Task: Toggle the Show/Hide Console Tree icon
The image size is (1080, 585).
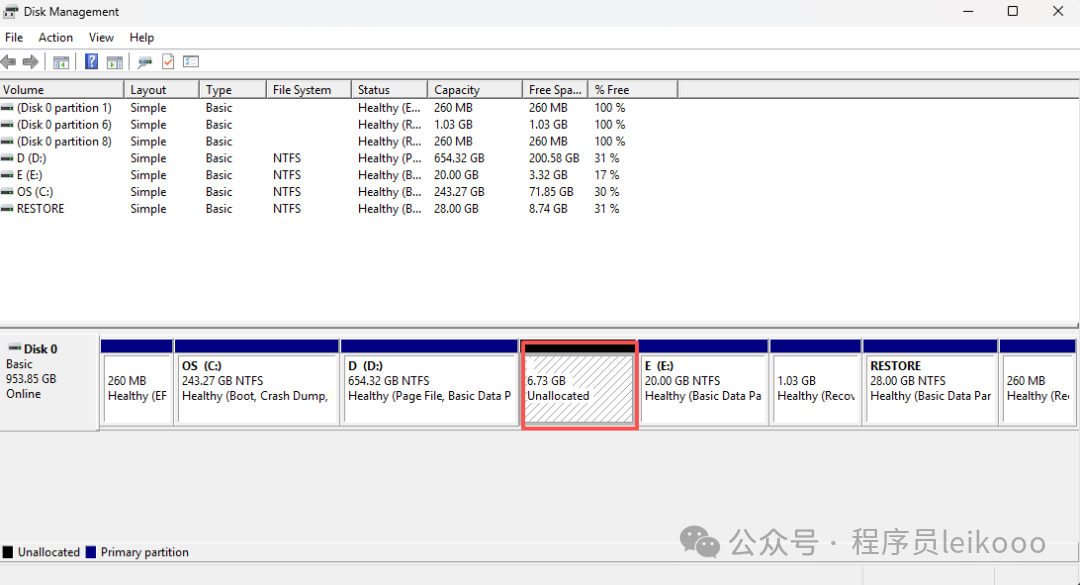Action: [61, 62]
